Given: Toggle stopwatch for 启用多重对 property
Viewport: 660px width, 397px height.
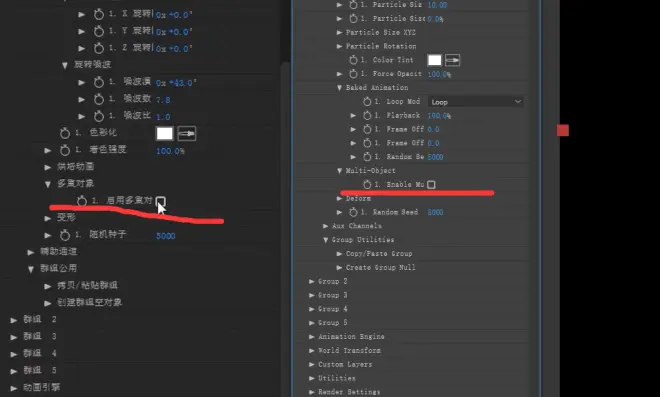Looking at the screenshot, I should pos(82,201).
